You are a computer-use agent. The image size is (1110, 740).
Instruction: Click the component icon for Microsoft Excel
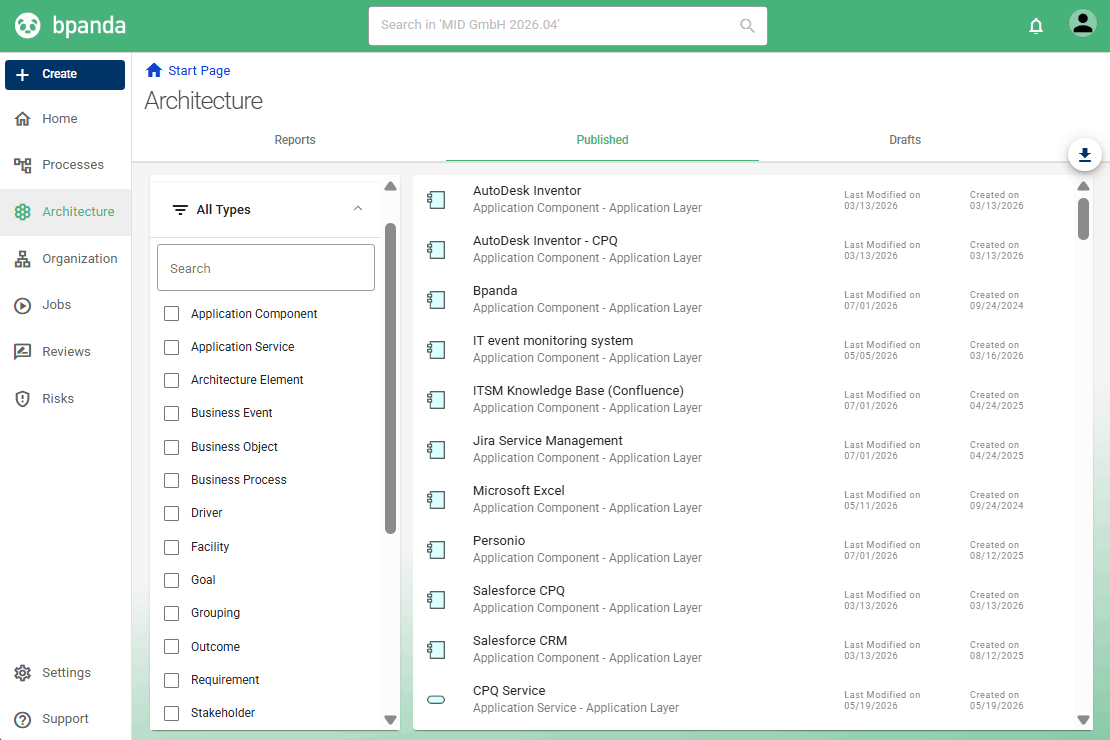436,500
